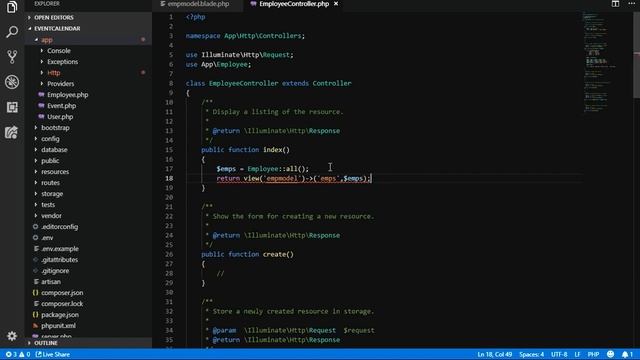Click the EmployeeController class name
This screenshot has width=640, height=360.
tap(243, 83)
